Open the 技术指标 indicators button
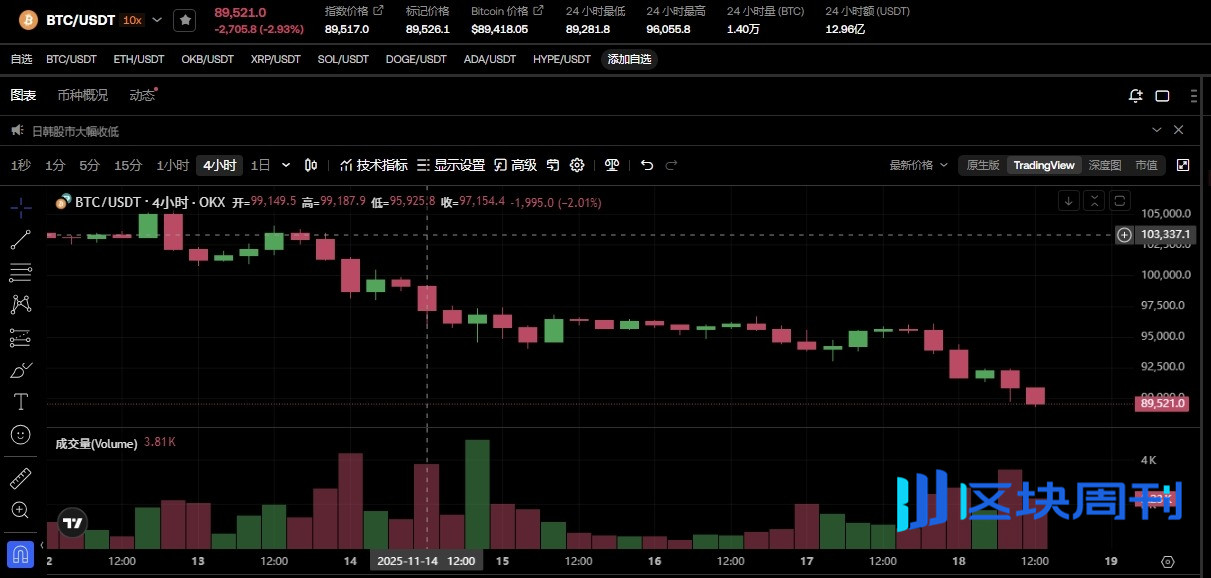 coord(374,165)
